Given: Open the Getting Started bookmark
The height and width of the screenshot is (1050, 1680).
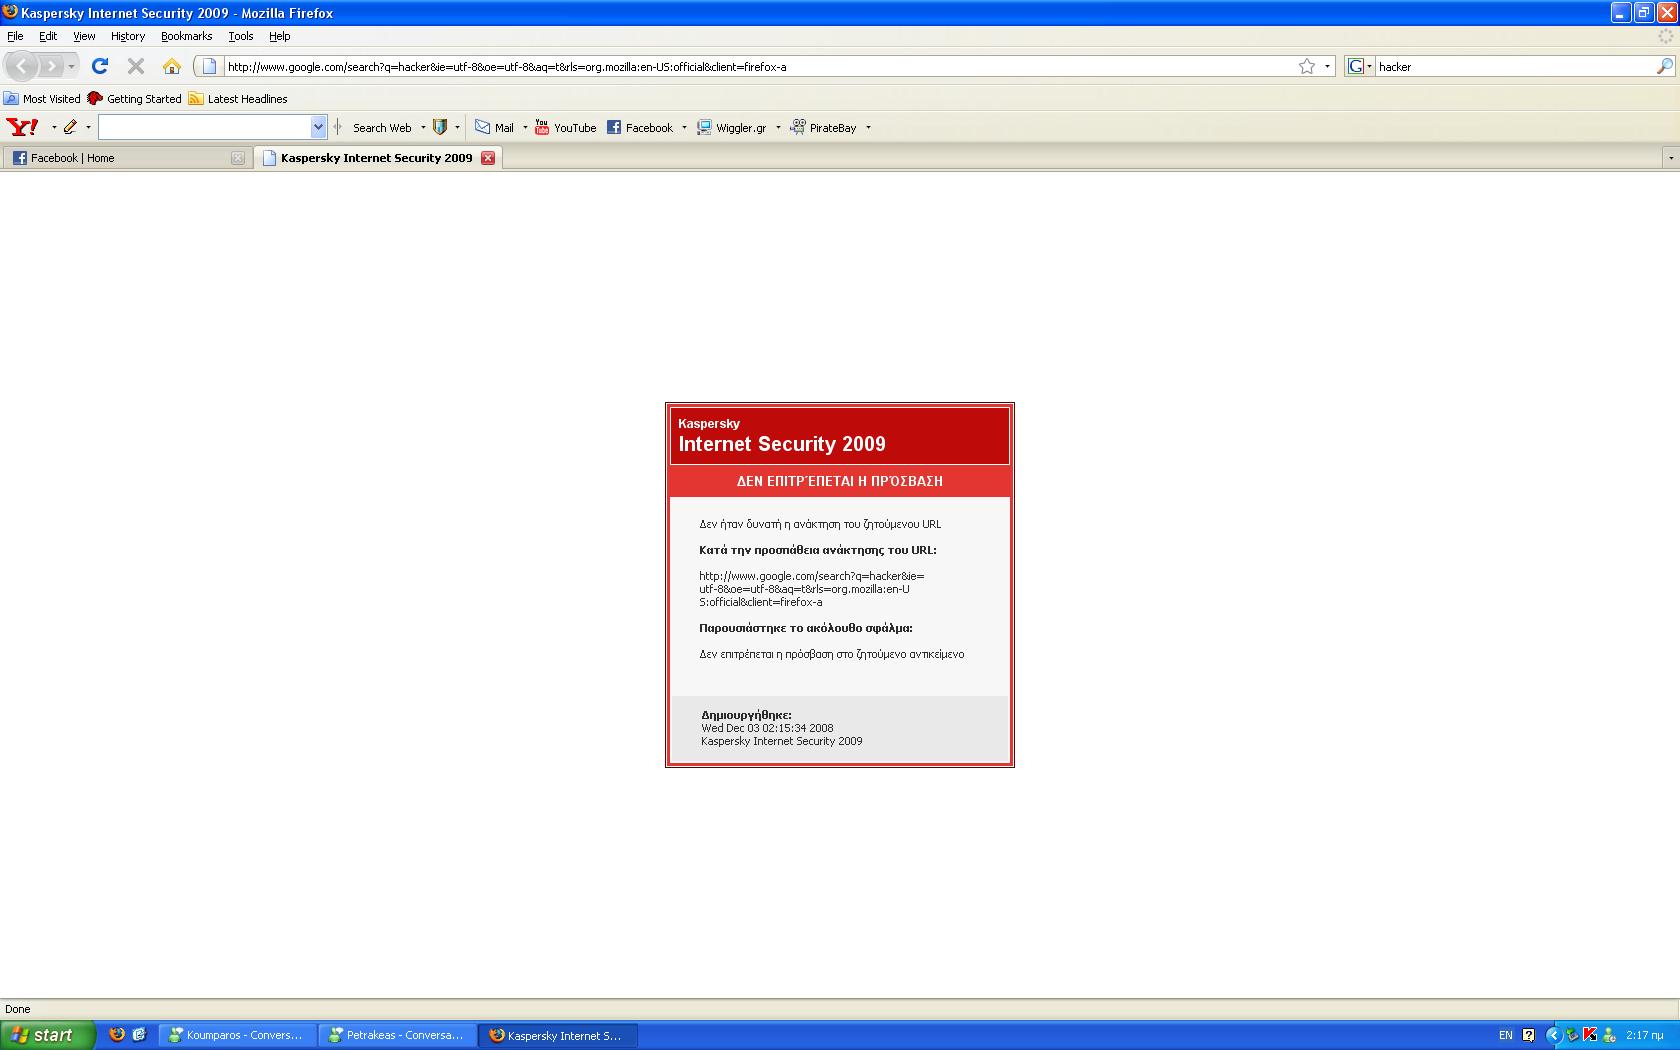Looking at the screenshot, I should coord(134,98).
